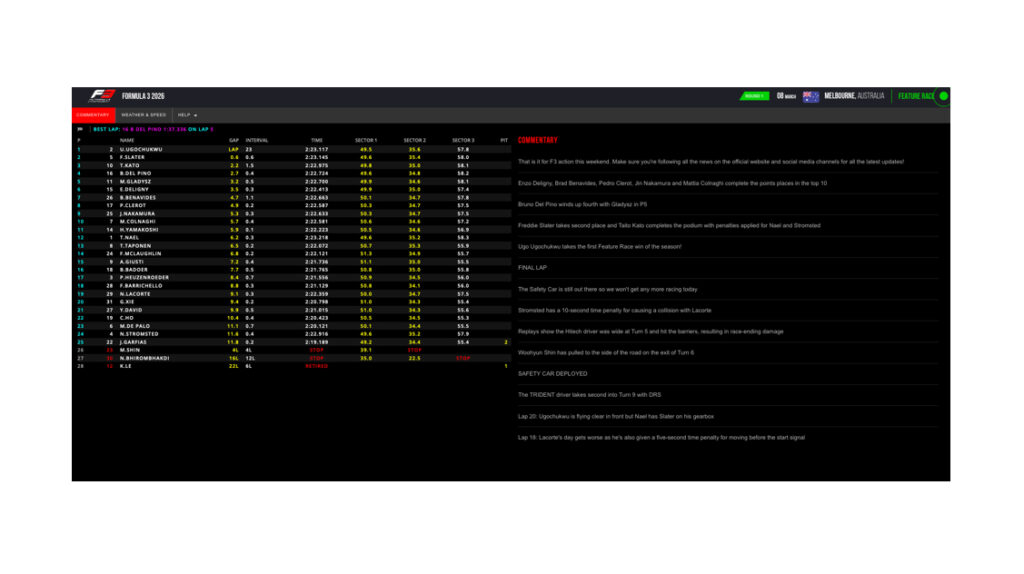Click the chequered flag icon beside Best Lap
Image resolution: width=1024 pixels, height=574 pixels.
click(x=80, y=129)
